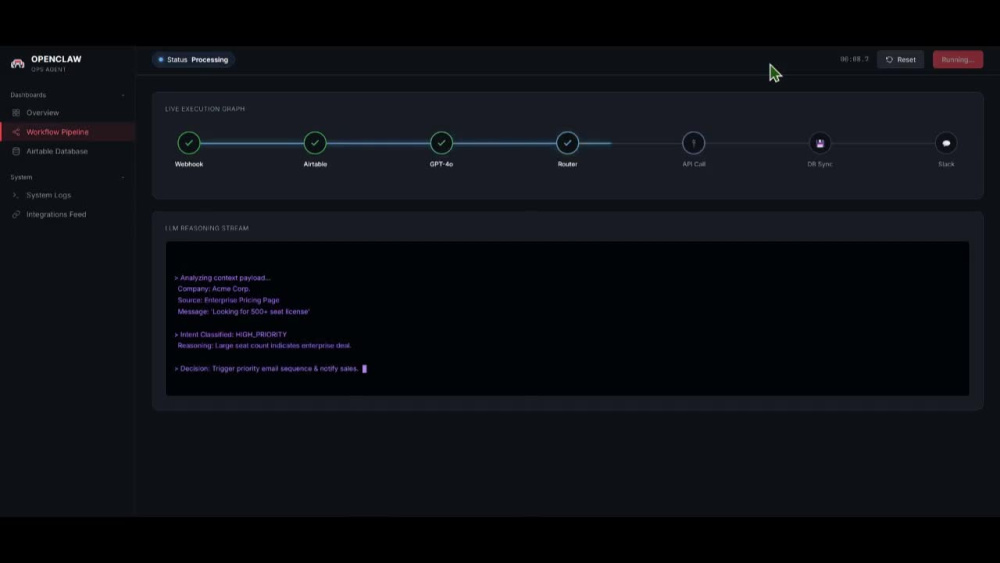The height and width of the screenshot is (563, 1000).
Task: Click the 'Company: Acme Corp.' line
Action: point(214,289)
